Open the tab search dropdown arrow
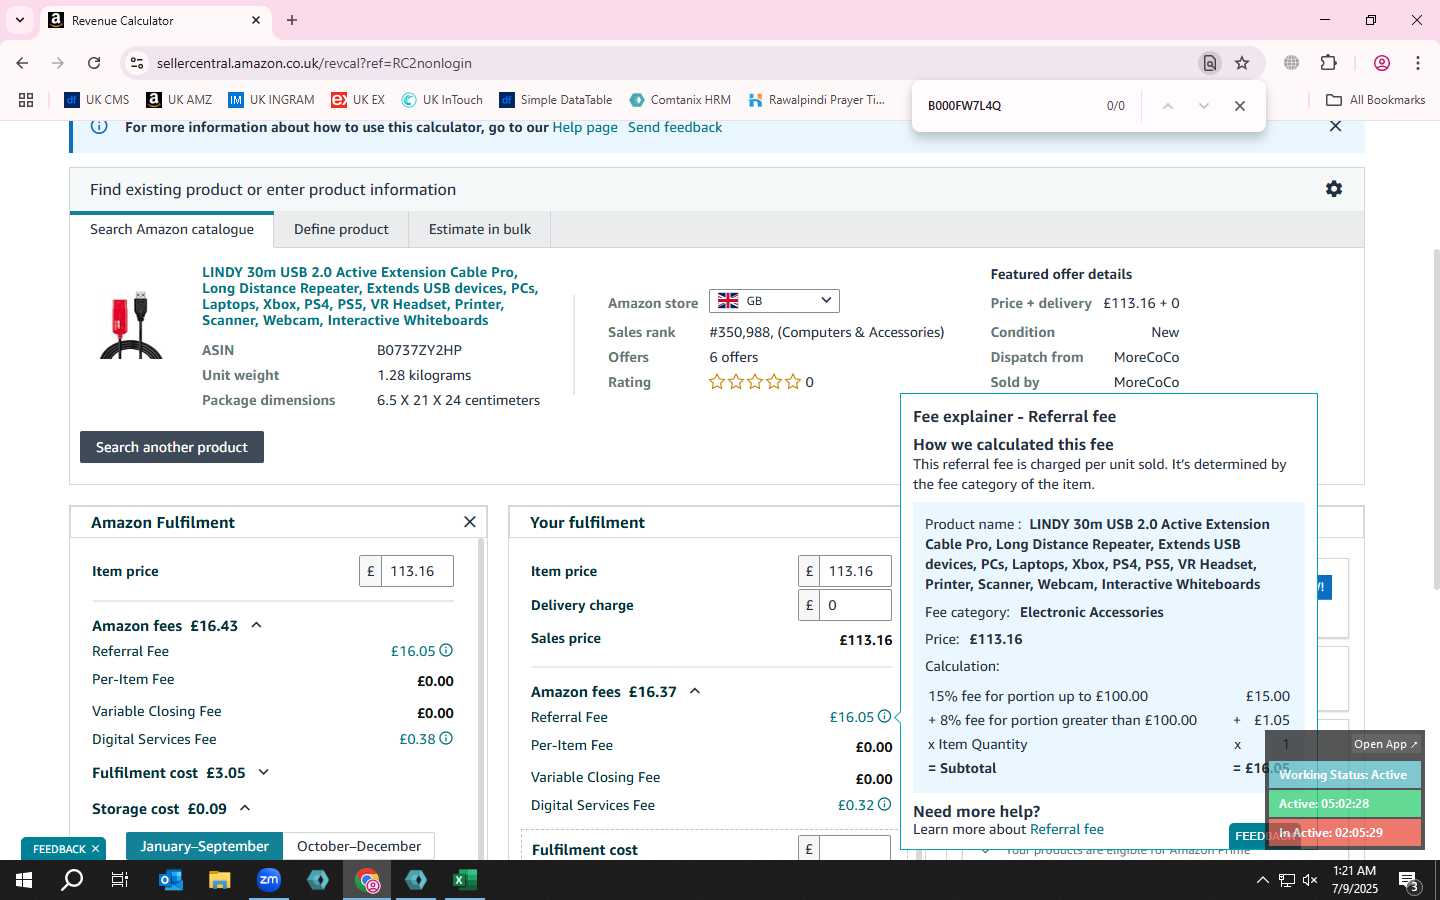 (x=19, y=20)
